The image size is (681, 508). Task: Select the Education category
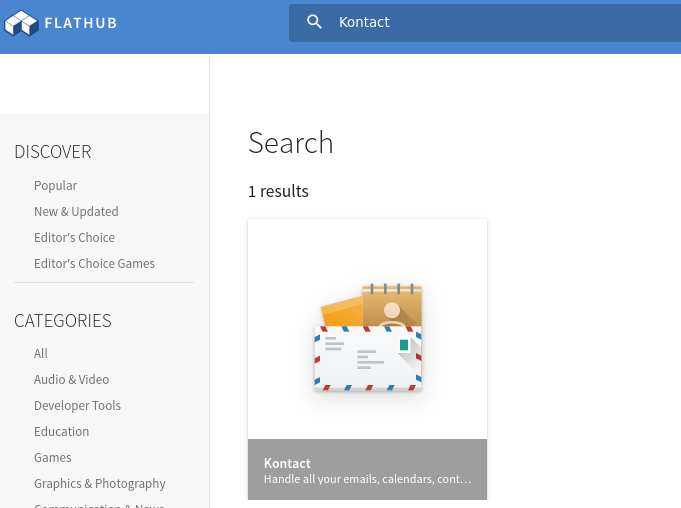[x=61, y=432]
